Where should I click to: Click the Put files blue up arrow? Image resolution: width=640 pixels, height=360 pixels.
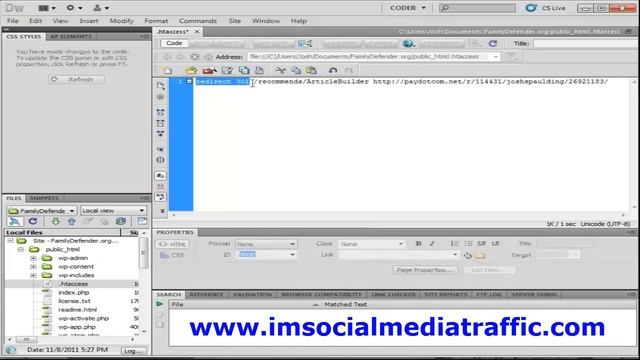click(71, 221)
